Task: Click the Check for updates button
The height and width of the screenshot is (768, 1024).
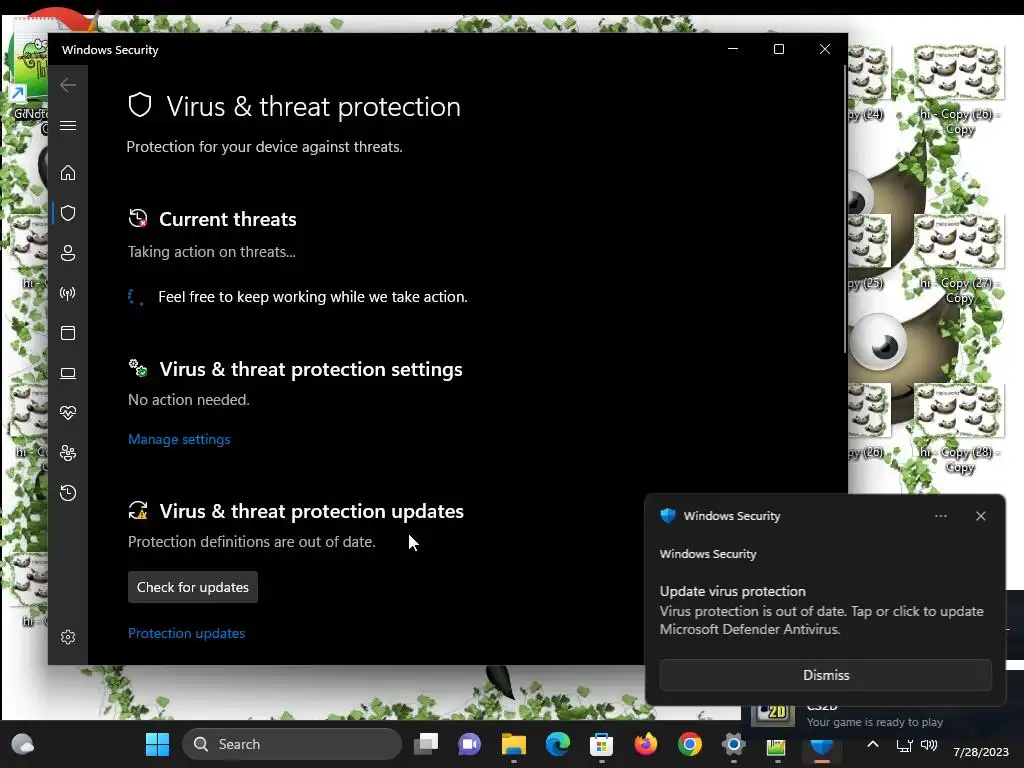Action: point(193,587)
